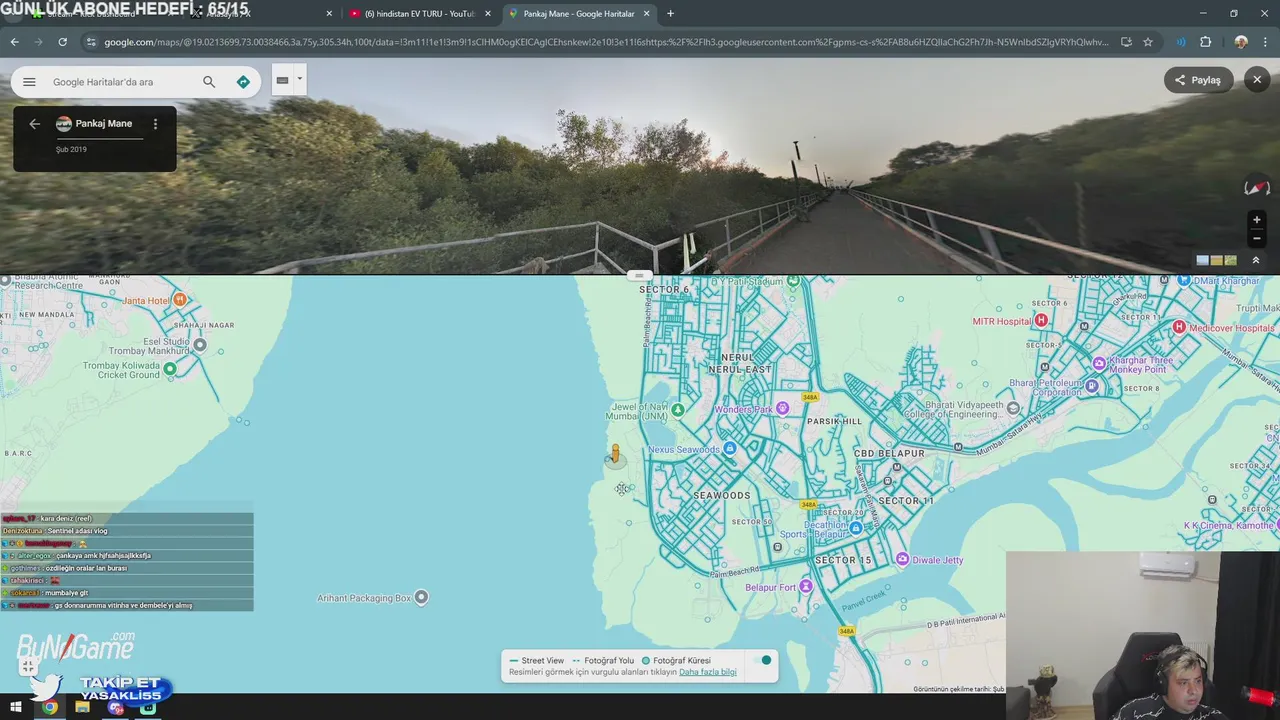Click the minimize-overlay icon below ByNoGame logo
The width and height of the screenshot is (1280, 720).
(27, 666)
